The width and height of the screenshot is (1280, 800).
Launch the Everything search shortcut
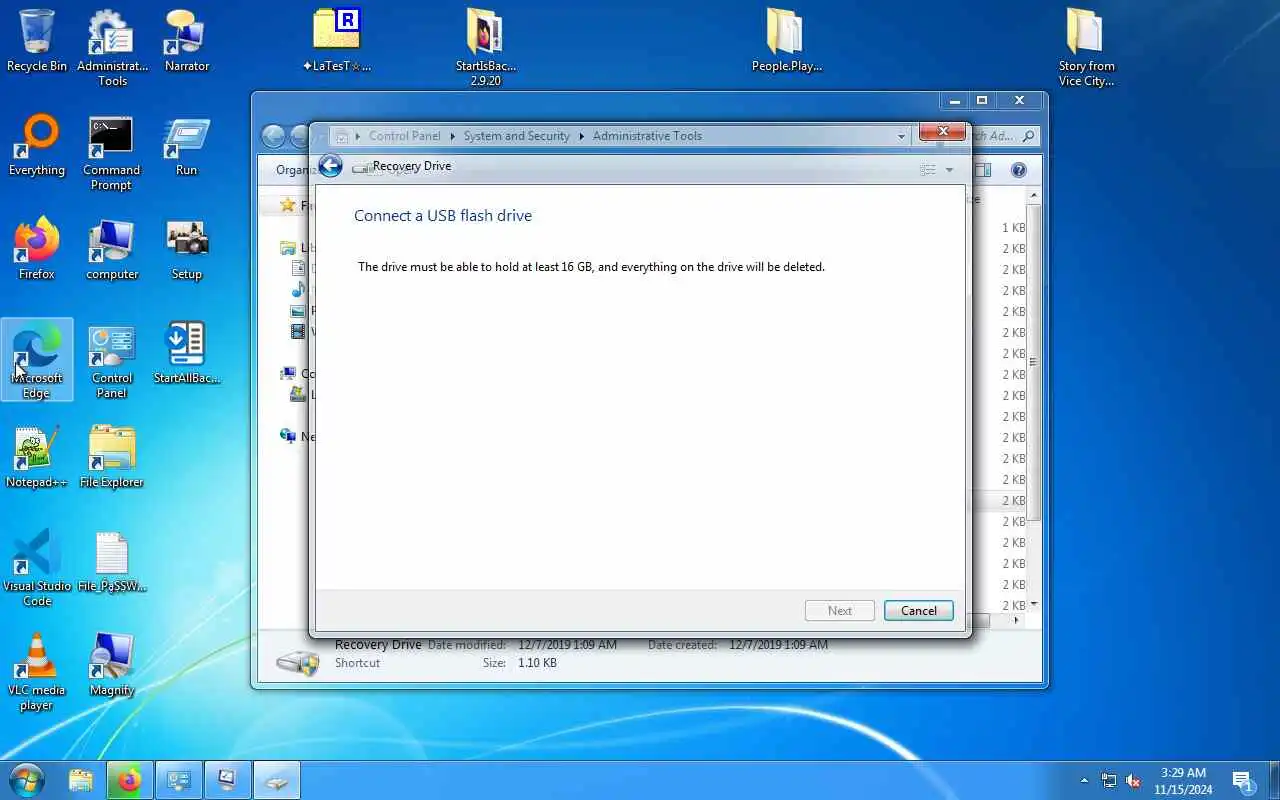point(37,146)
